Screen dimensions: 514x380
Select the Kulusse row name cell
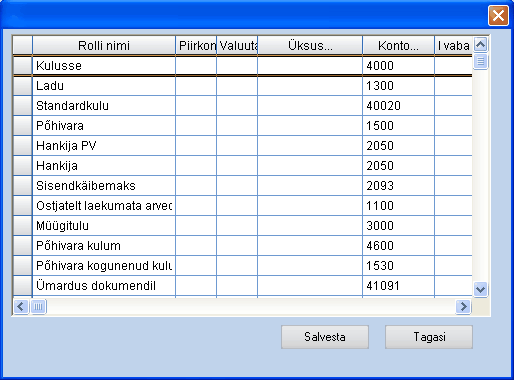(x=104, y=66)
